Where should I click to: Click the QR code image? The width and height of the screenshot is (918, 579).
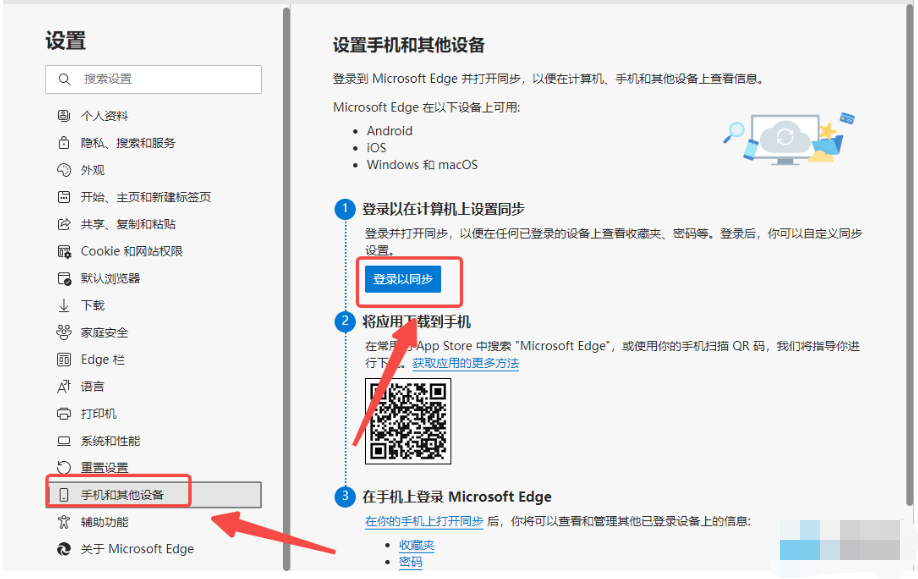[408, 422]
